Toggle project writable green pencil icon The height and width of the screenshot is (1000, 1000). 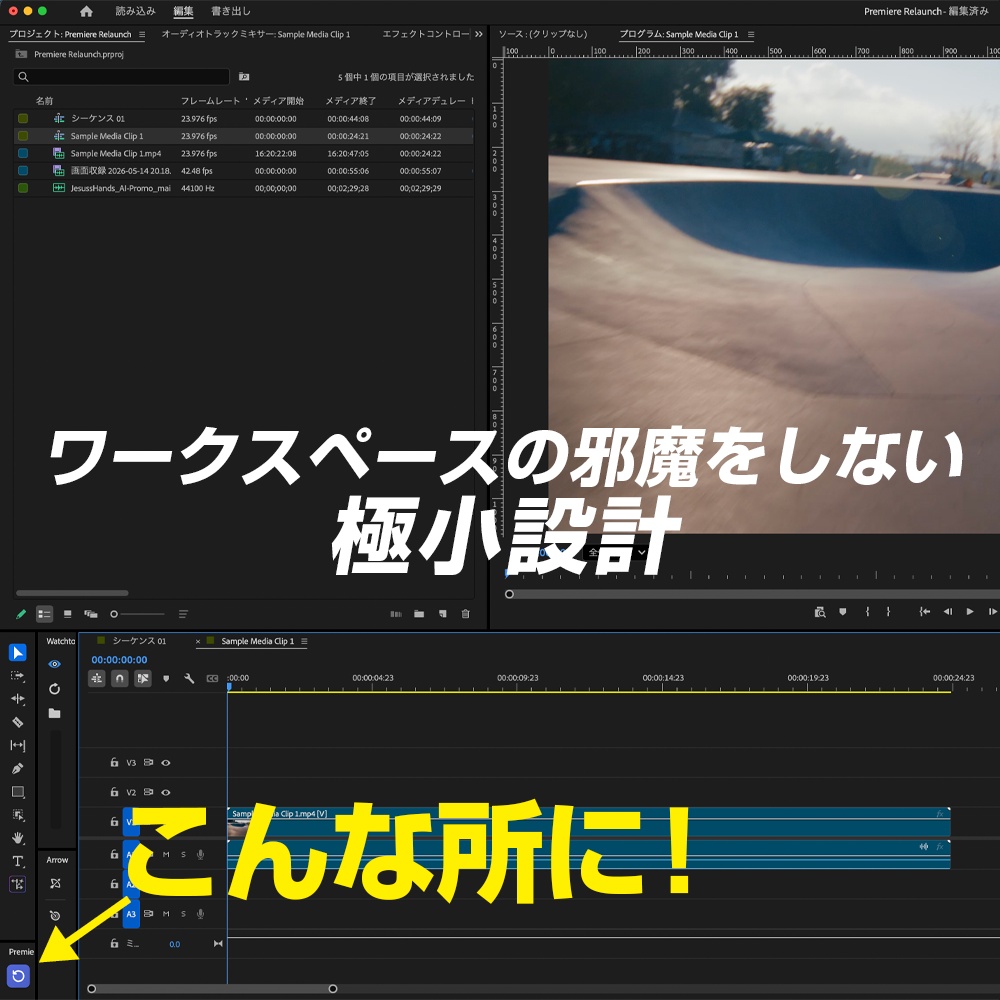(21, 614)
